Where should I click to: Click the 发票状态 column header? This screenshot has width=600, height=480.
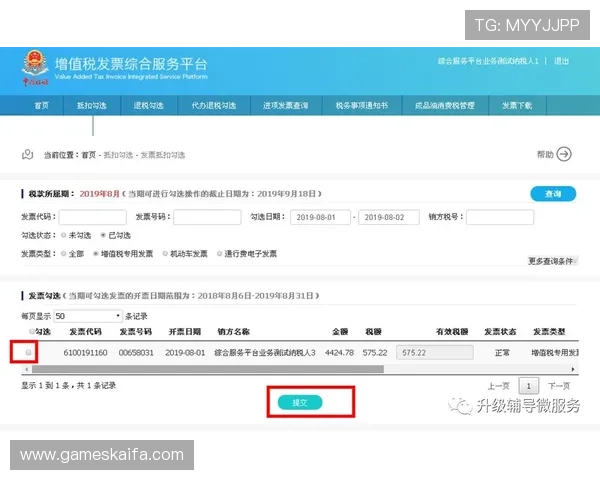pyautogui.click(x=500, y=331)
